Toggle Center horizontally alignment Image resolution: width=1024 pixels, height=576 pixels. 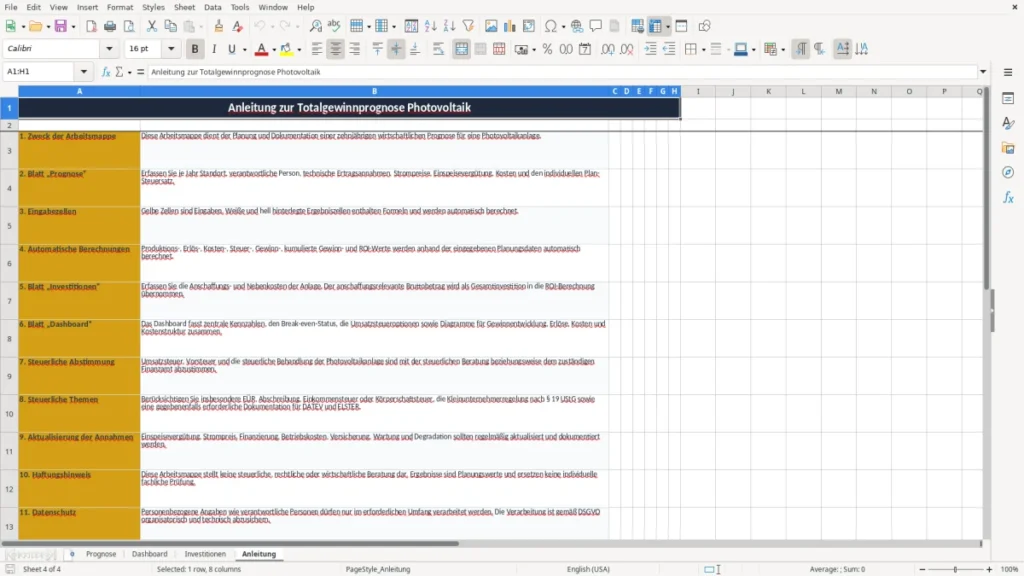coord(336,49)
